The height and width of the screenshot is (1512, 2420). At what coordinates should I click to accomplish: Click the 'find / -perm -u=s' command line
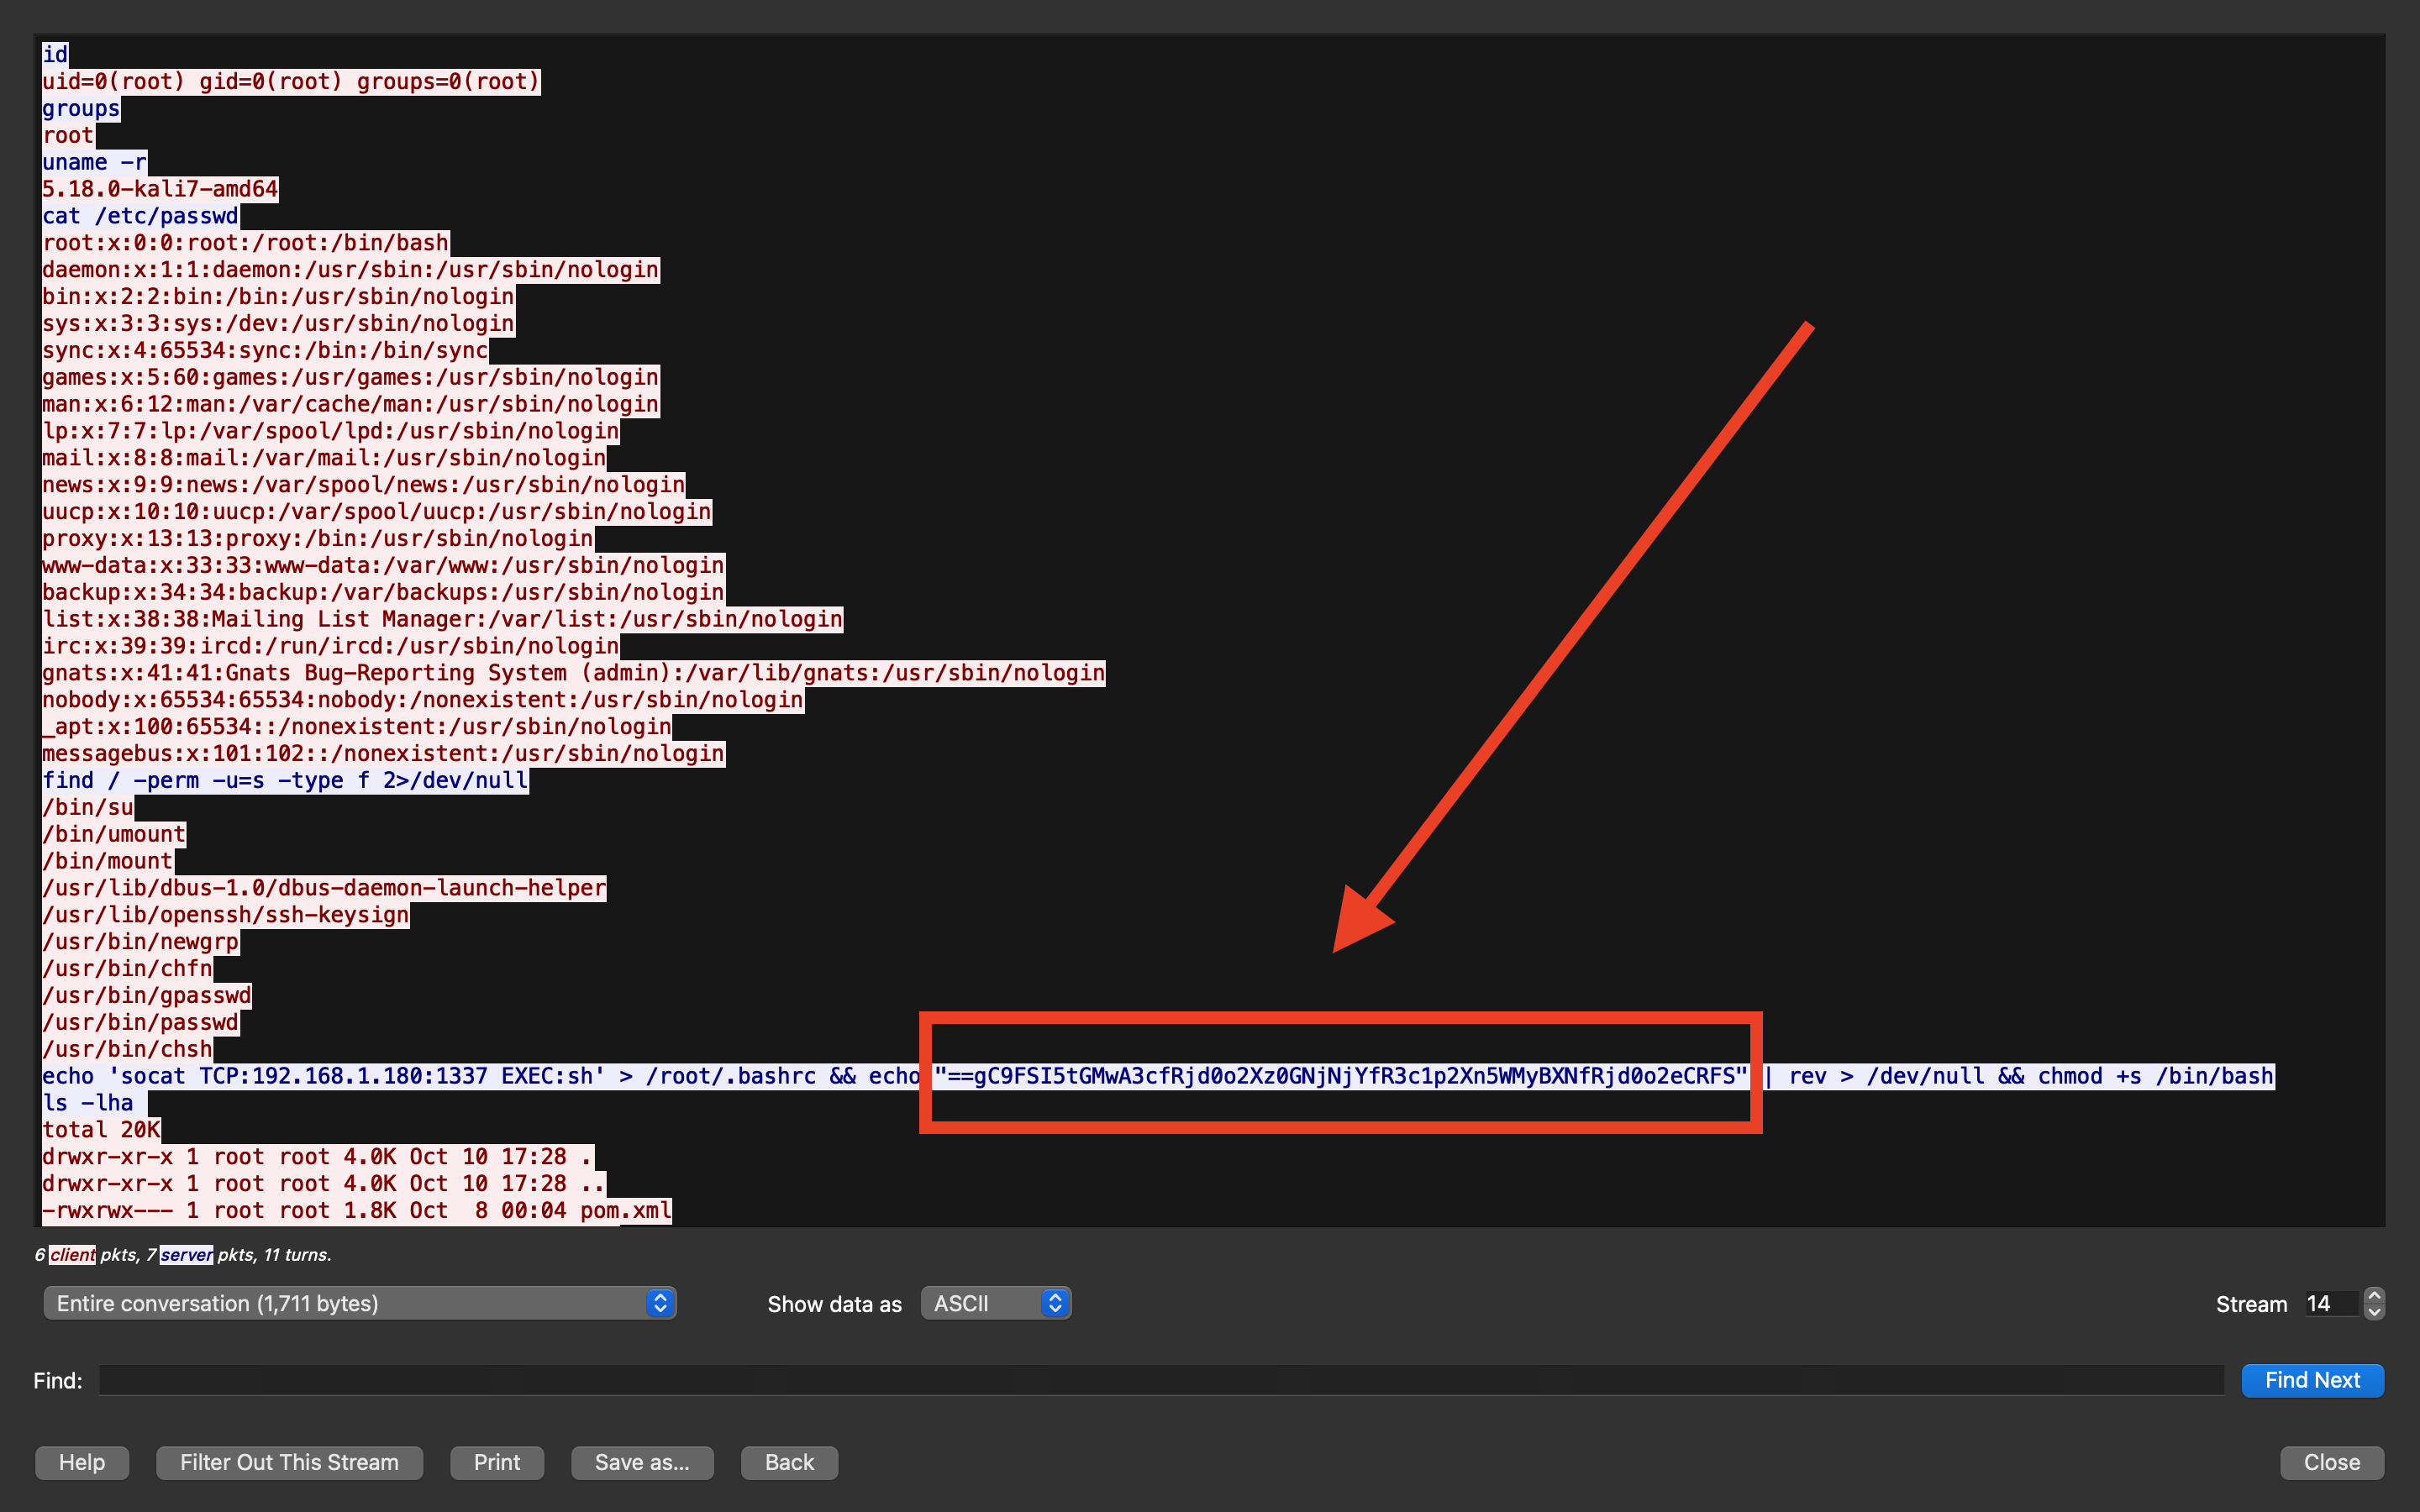[285, 780]
